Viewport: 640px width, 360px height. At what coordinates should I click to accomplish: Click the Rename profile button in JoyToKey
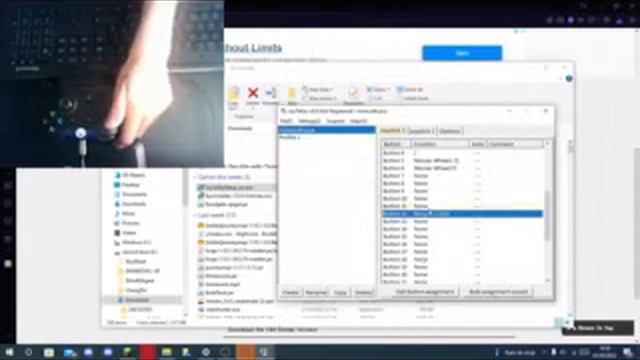pyautogui.click(x=316, y=292)
